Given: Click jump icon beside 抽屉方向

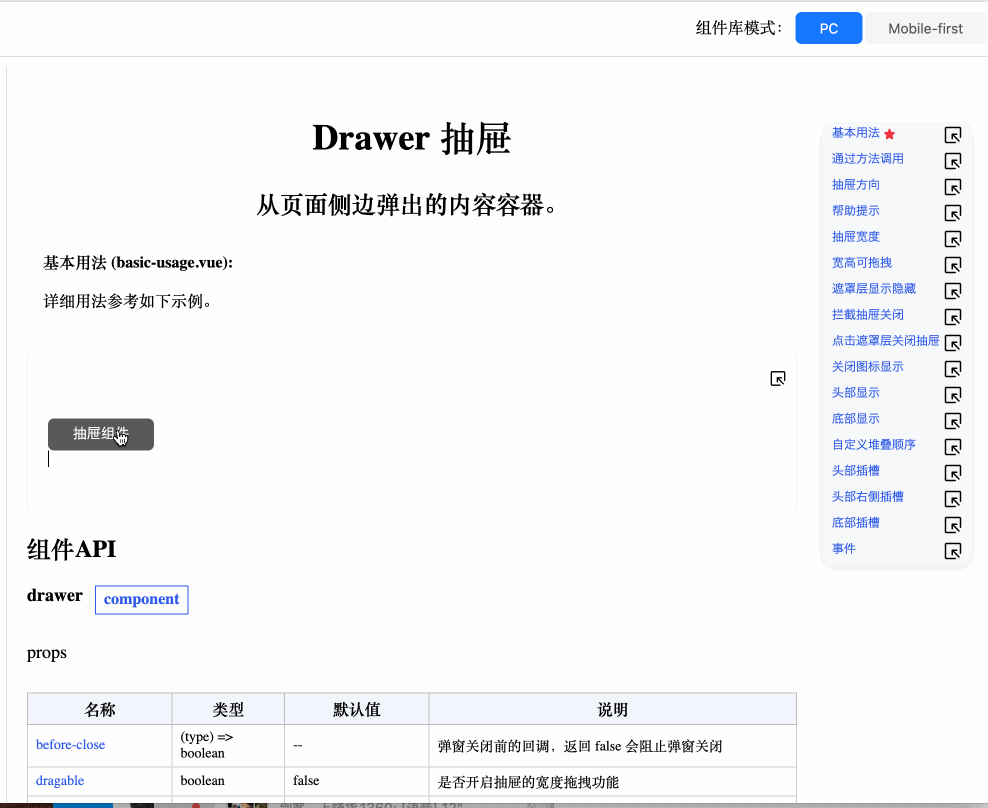Looking at the screenshot, I should (x=953, y=187).
